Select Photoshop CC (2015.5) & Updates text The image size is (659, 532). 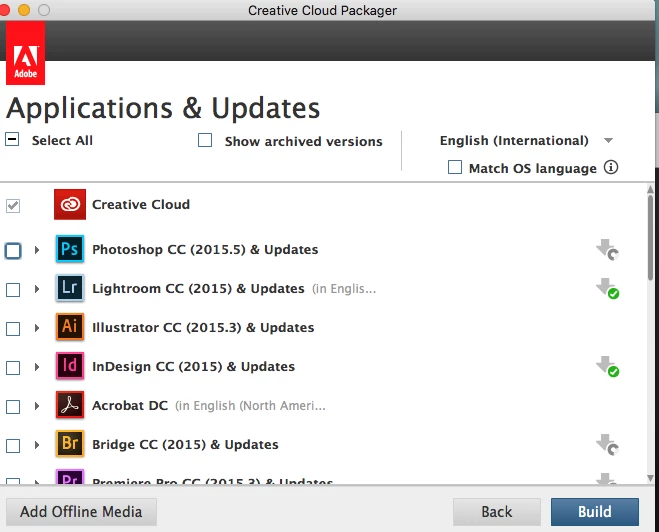pyautogui.click(x=205, y=250)
